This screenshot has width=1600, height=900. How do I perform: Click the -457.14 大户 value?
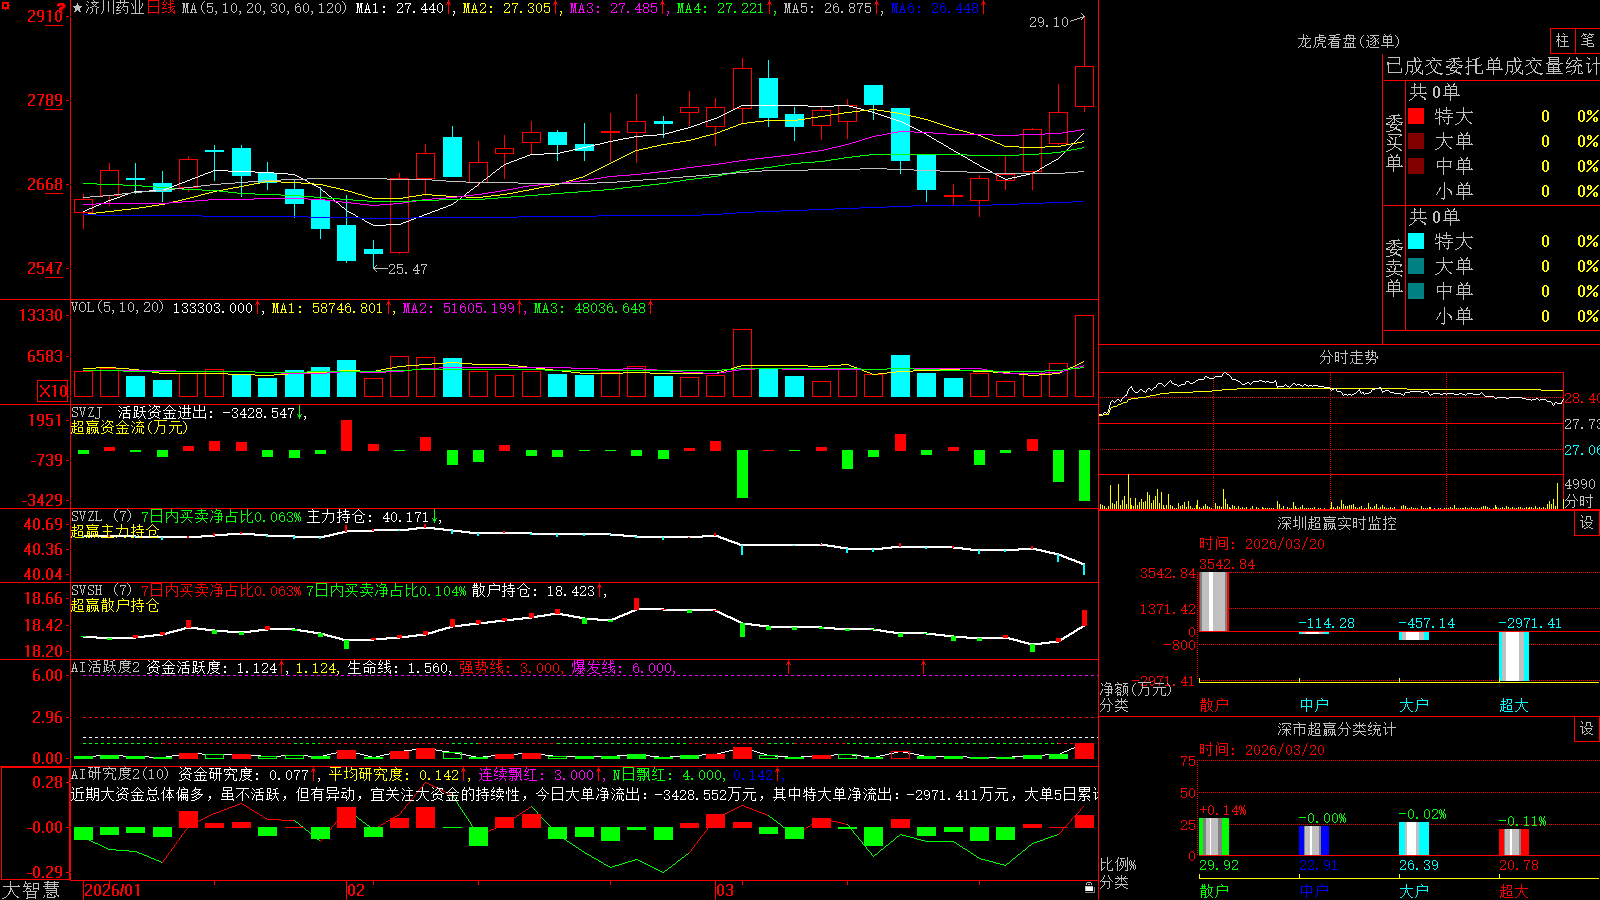[1426, 623]
